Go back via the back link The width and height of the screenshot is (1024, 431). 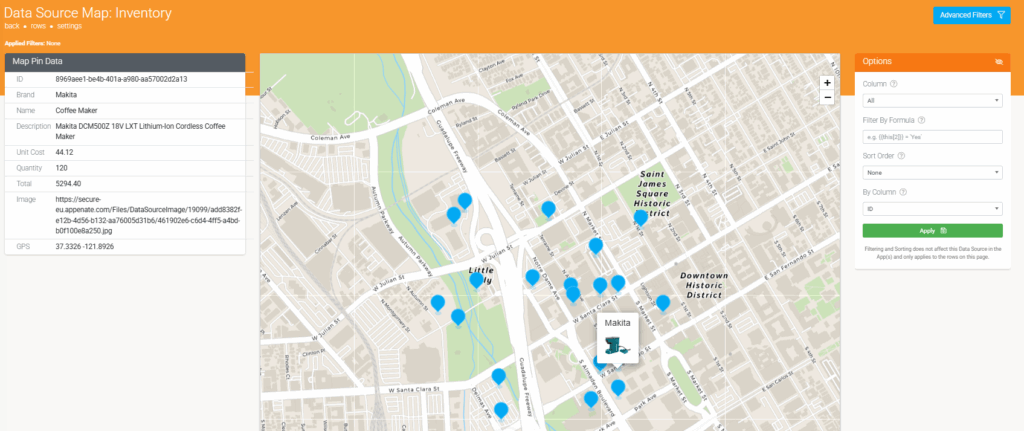pos(12,26)
